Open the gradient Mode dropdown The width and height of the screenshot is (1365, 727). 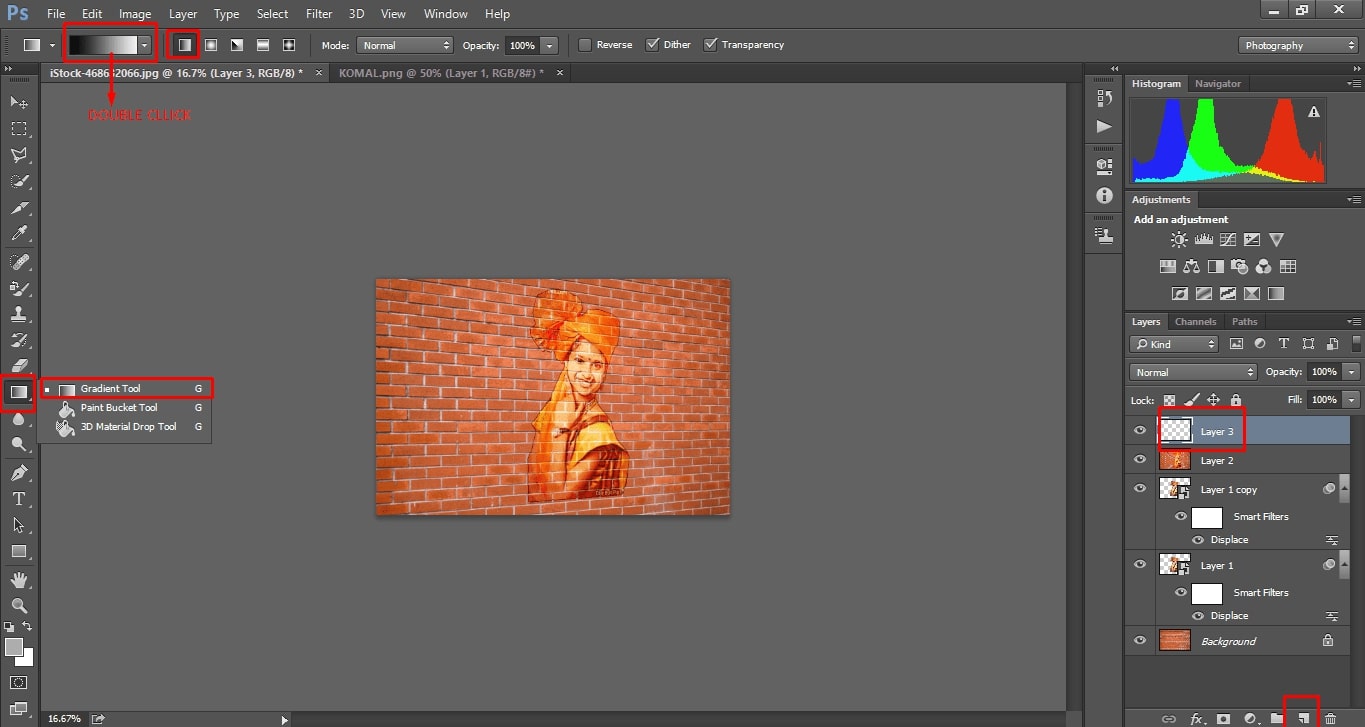(406, 45)
